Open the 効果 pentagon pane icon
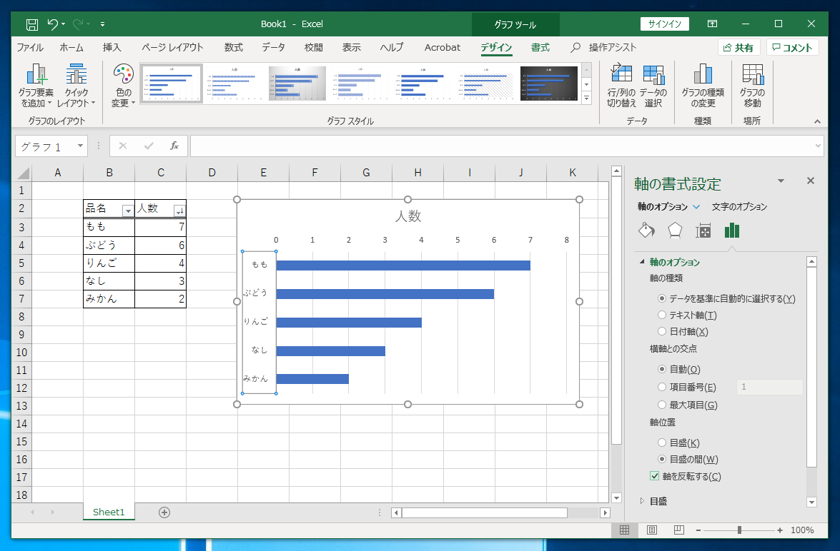Screen dimensions: 840x551 [675, 231]
